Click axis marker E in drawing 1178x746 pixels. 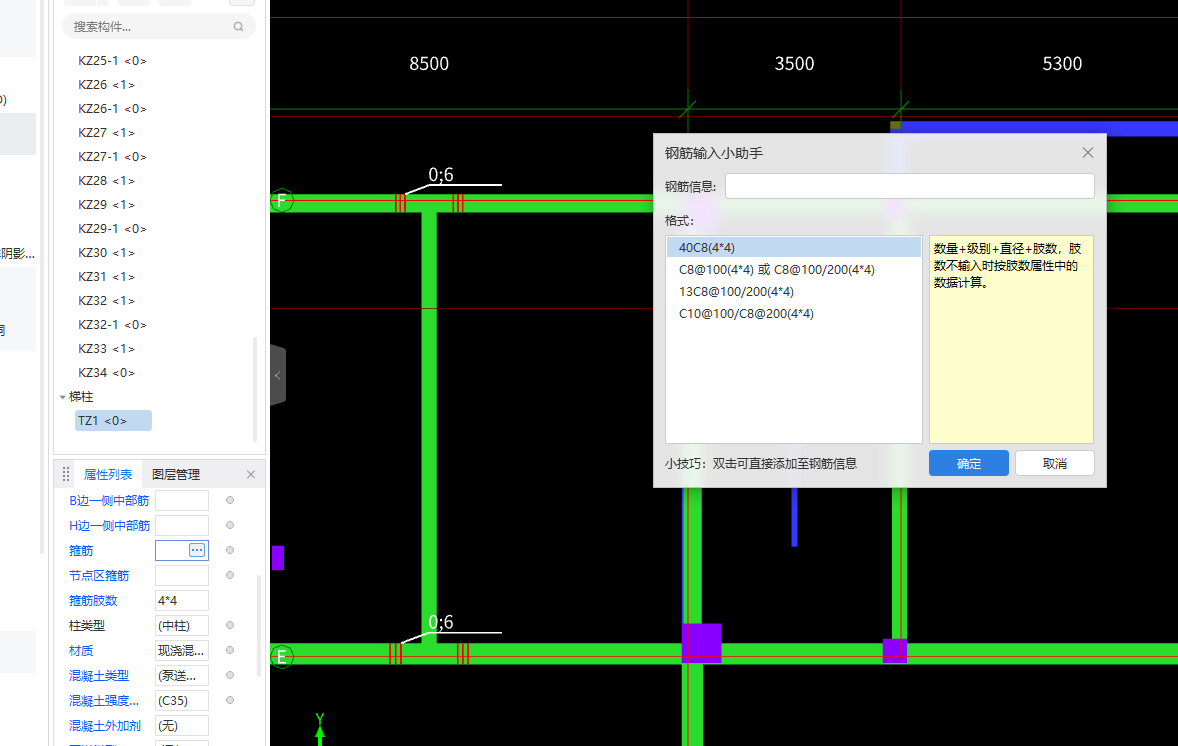pos(281,657)
